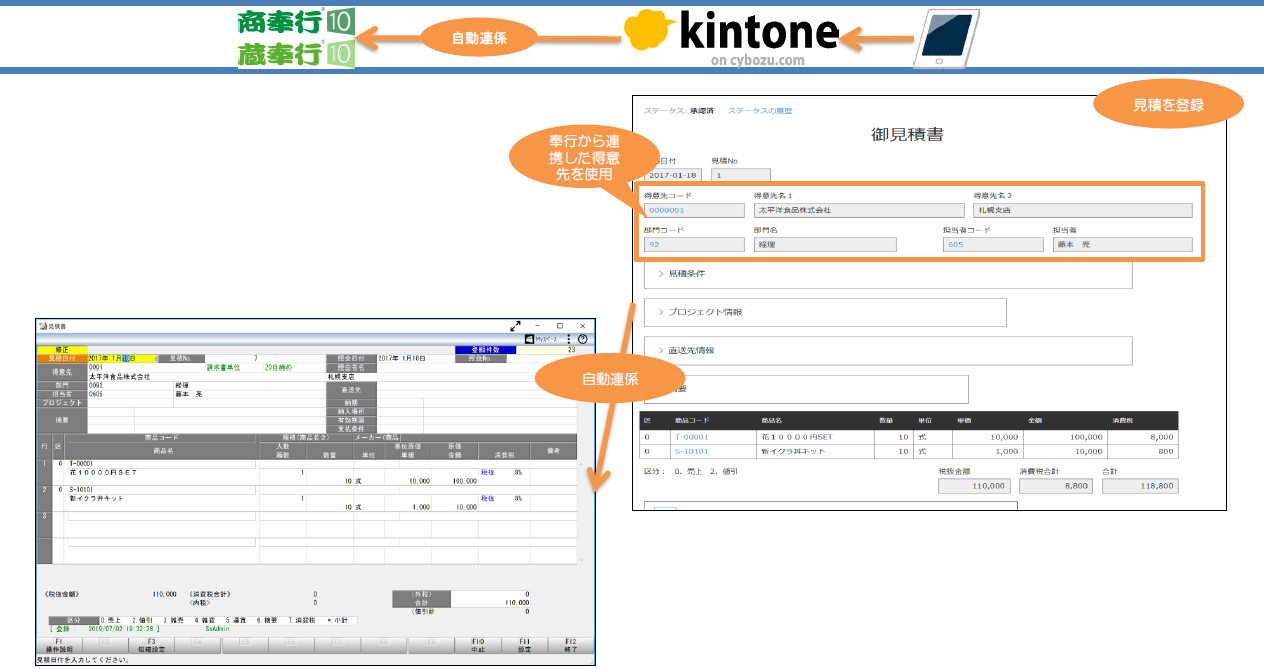Click the diagonal expand arrows in 見積書 title bar
The image size is (1264, 669).
tap(516, 326)
